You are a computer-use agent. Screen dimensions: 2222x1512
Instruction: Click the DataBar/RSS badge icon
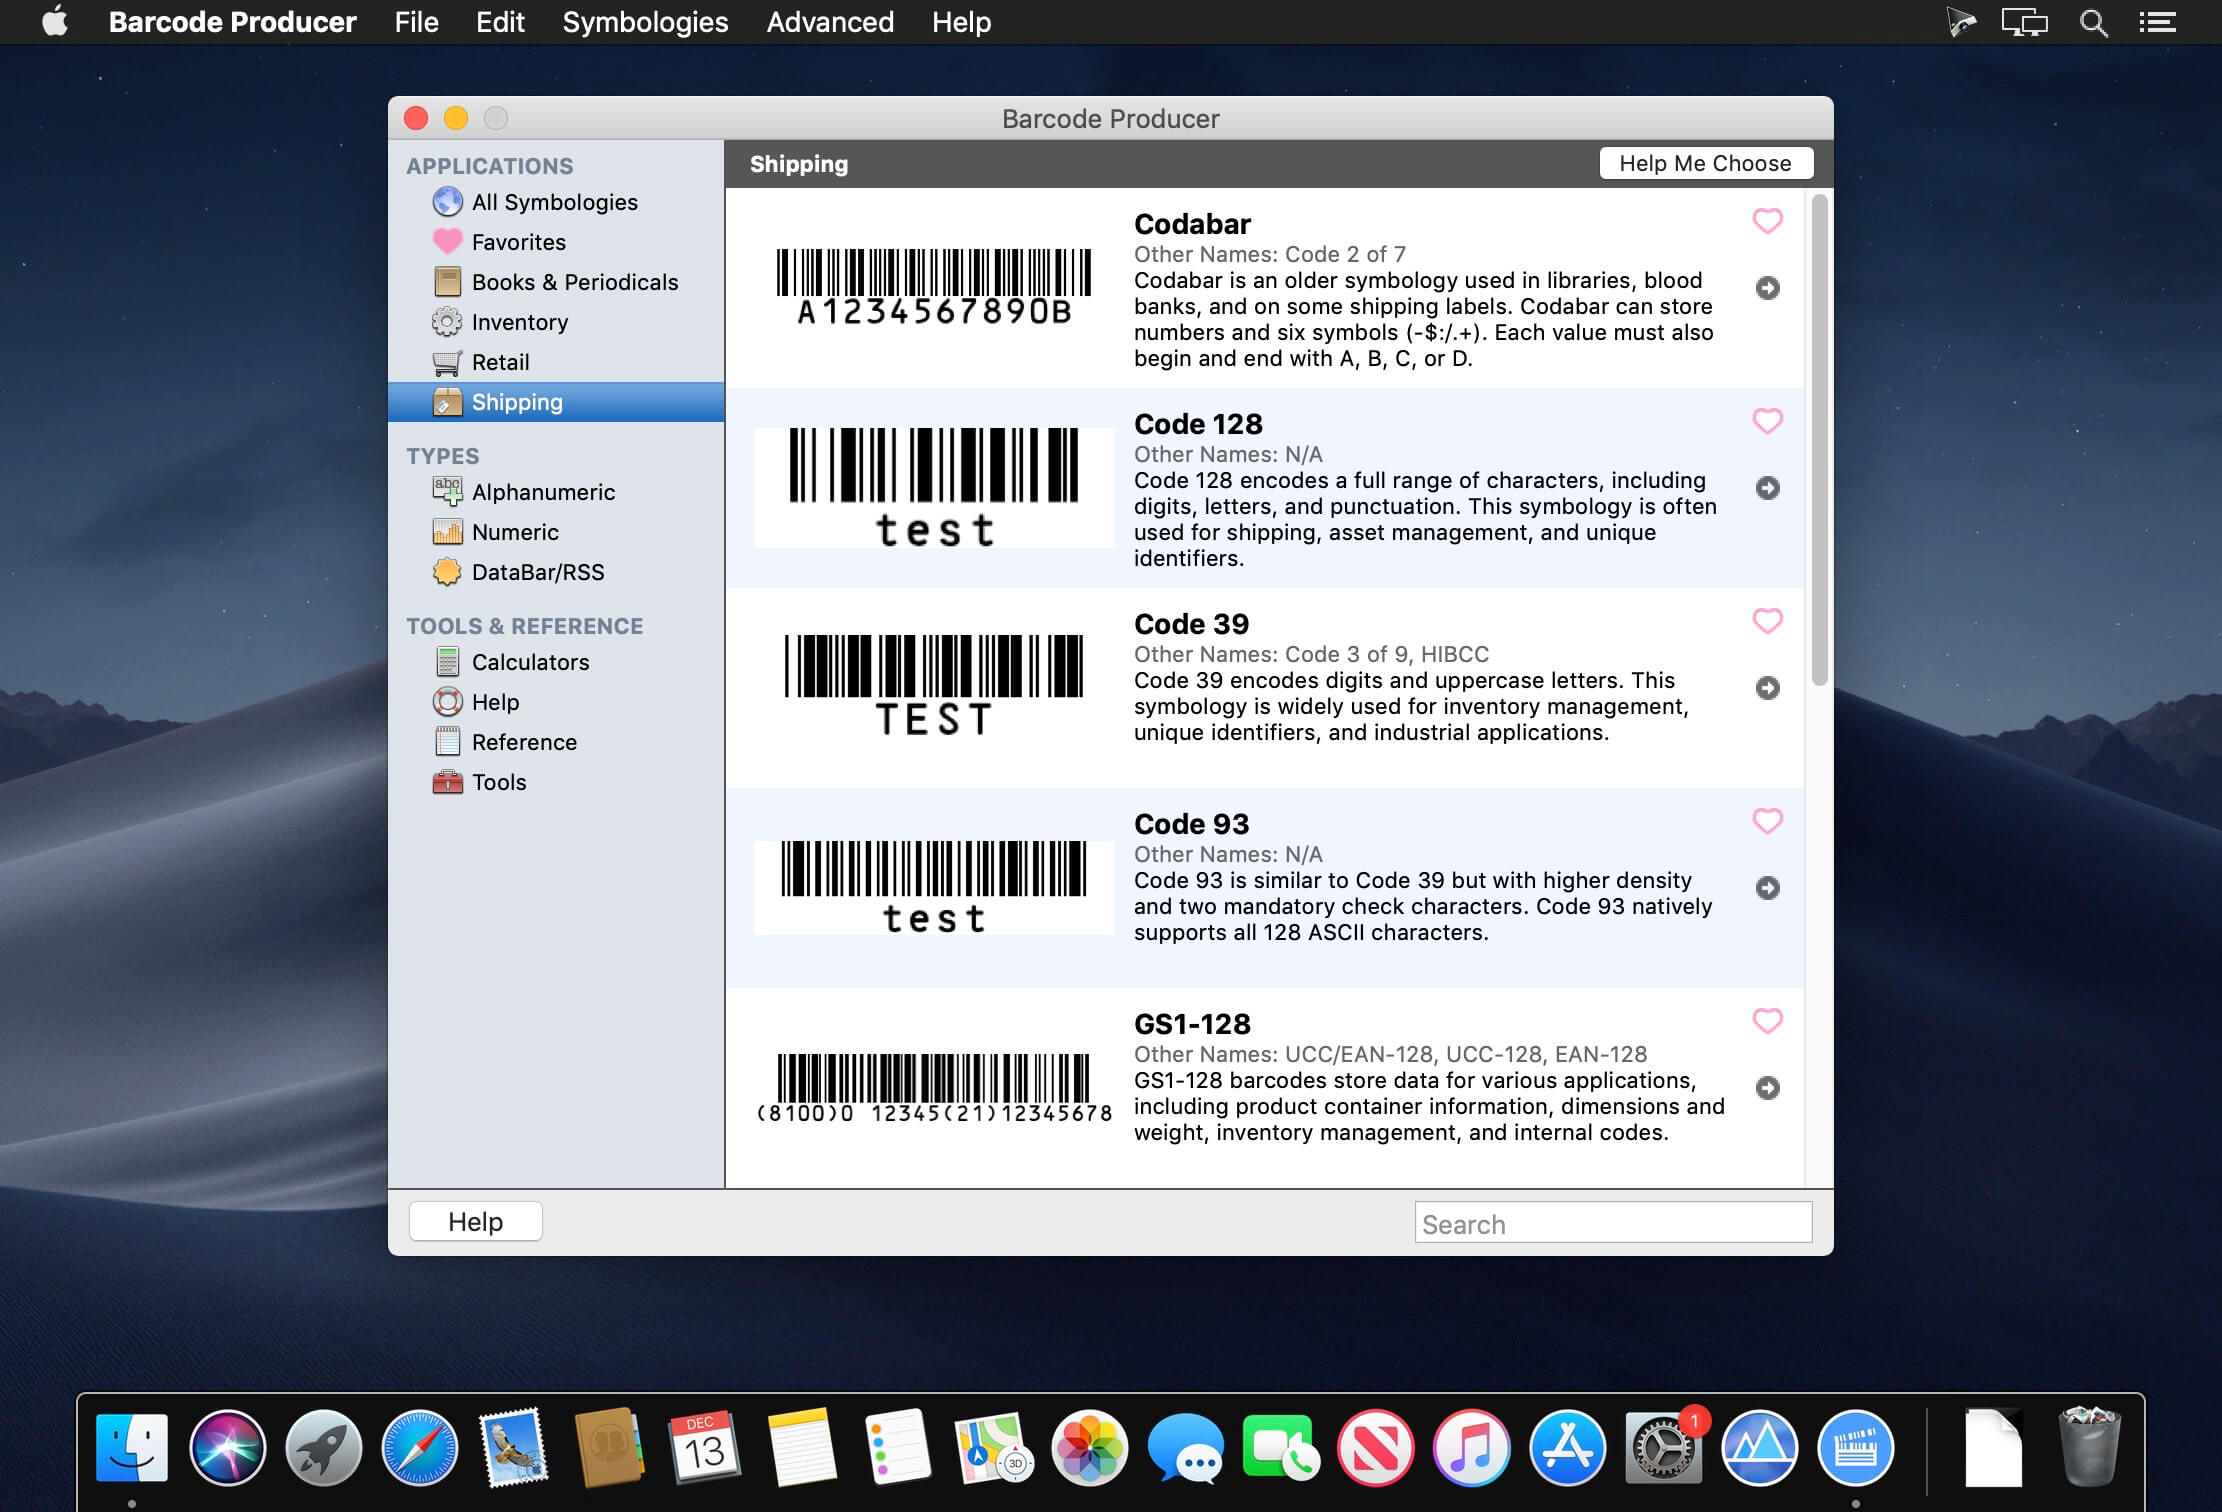click(x=447, y=572)
